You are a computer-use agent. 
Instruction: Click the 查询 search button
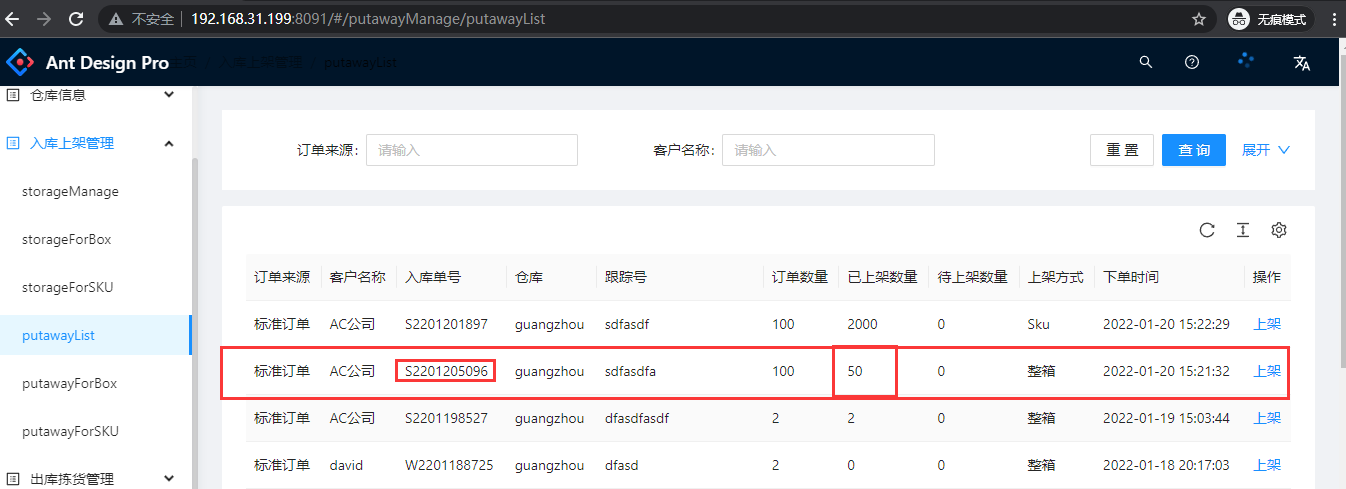[1193, 150]
